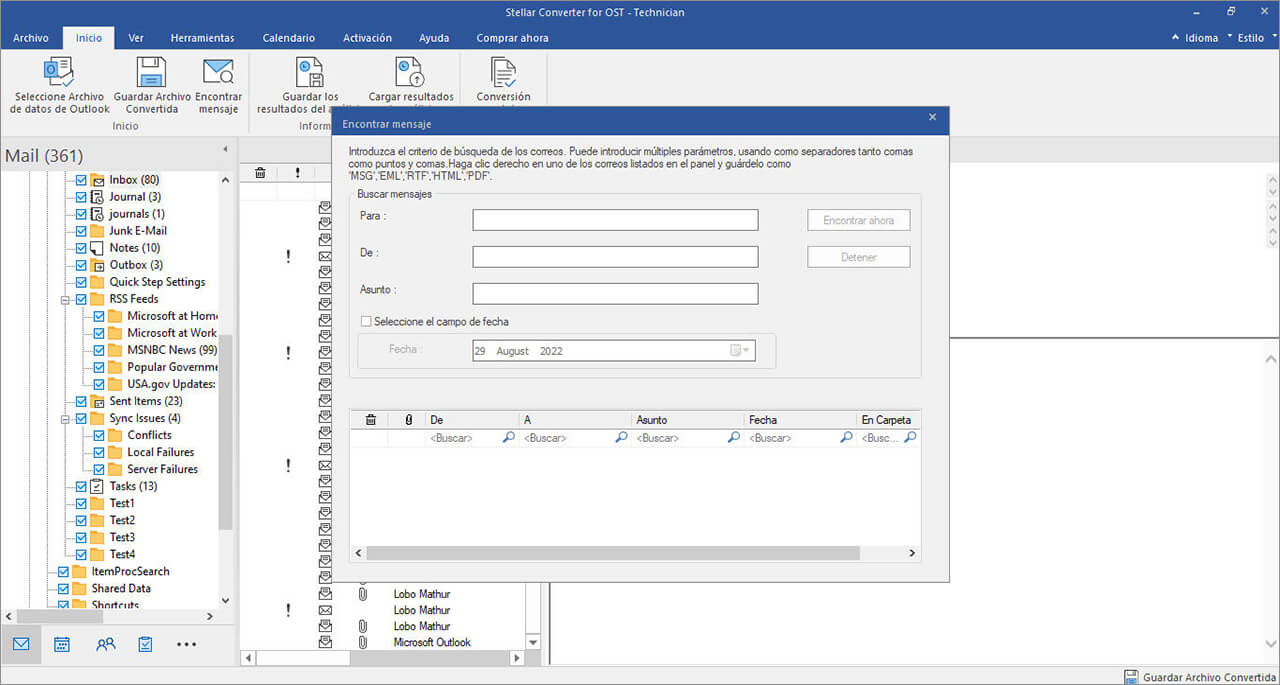
Task: Click Detener button
Action: 859,257
